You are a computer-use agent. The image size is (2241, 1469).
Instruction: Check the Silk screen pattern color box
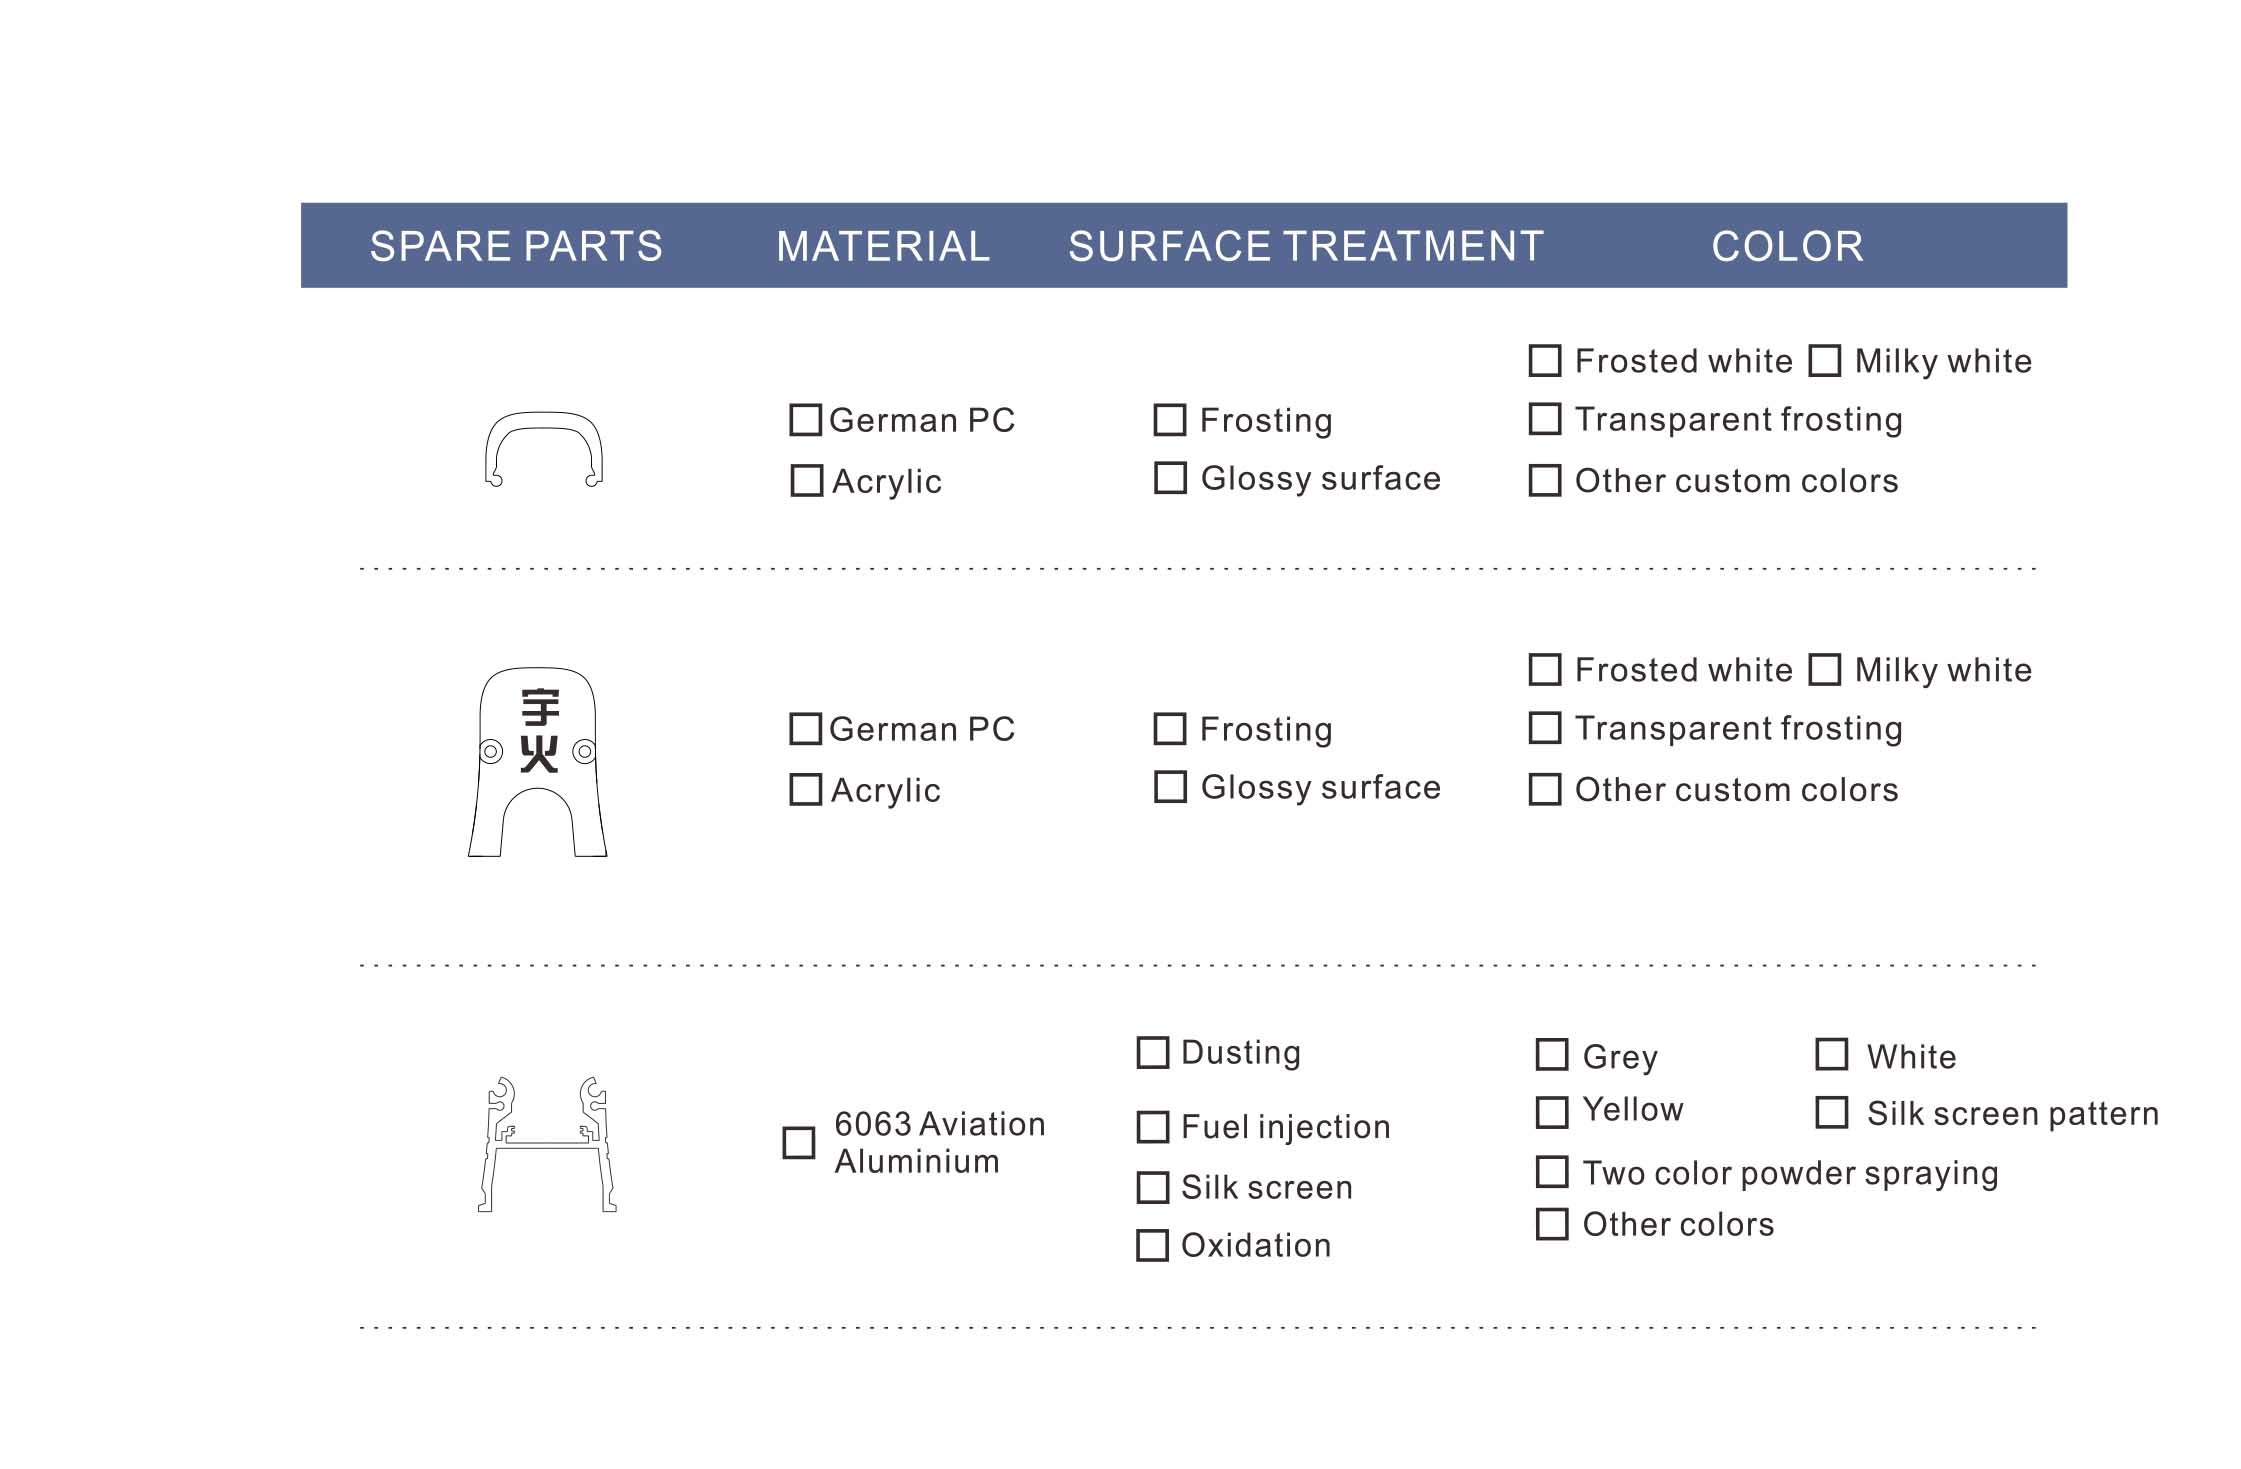coord(1831,1112)
